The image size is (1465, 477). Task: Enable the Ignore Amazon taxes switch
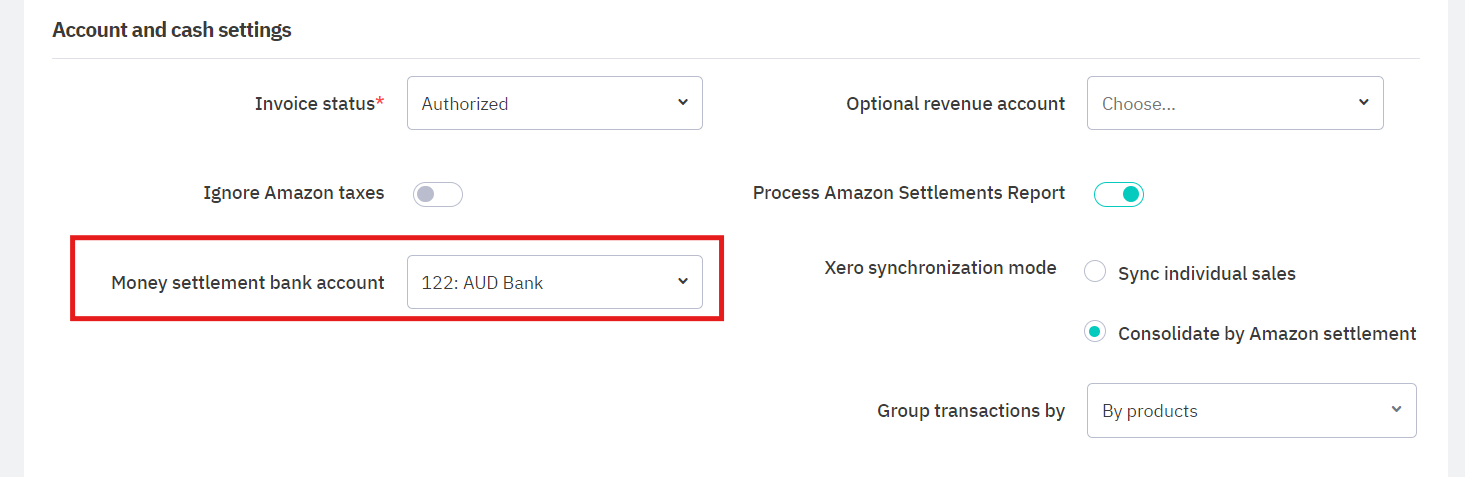pyautogui.click(x=438, y=194)
